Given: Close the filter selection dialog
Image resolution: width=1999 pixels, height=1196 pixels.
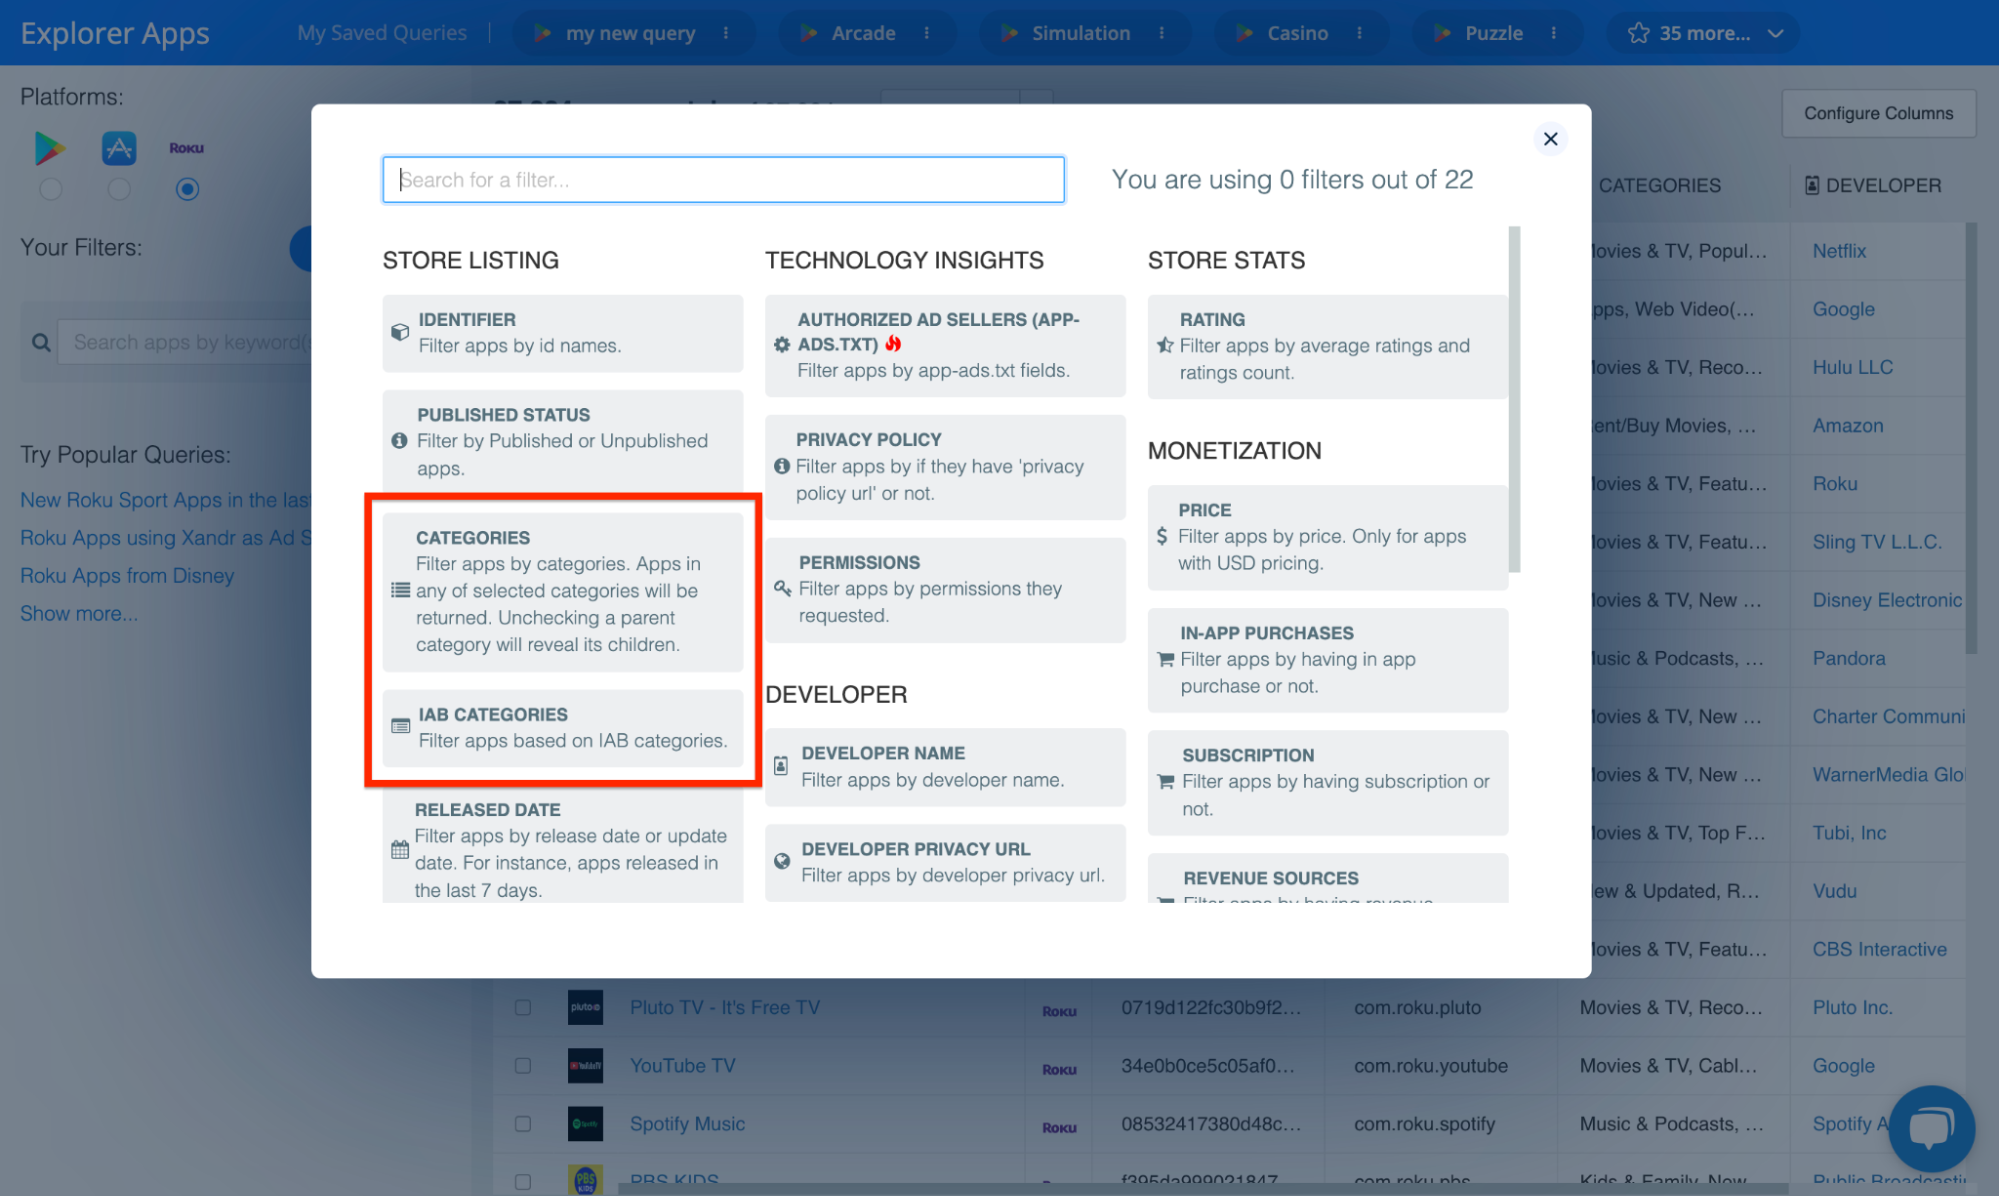Looking at the screenshot, I should point(1550,139).
